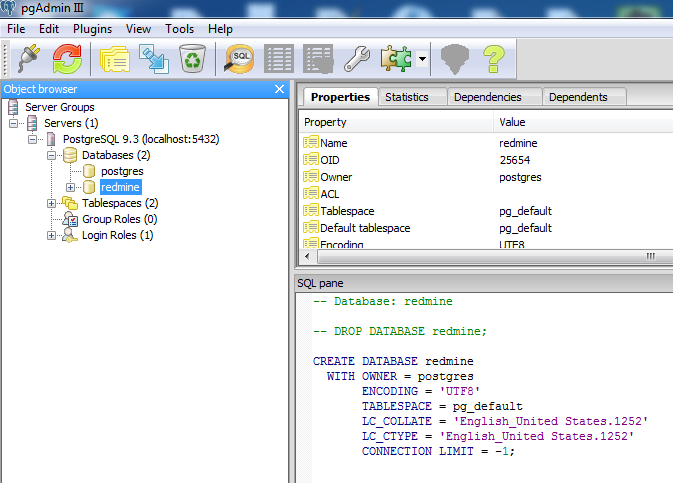Image resolution: width=673 pixels, height=483 pixels.
Task: Open SQL help question mark icon
Action: tap(494, 59)
